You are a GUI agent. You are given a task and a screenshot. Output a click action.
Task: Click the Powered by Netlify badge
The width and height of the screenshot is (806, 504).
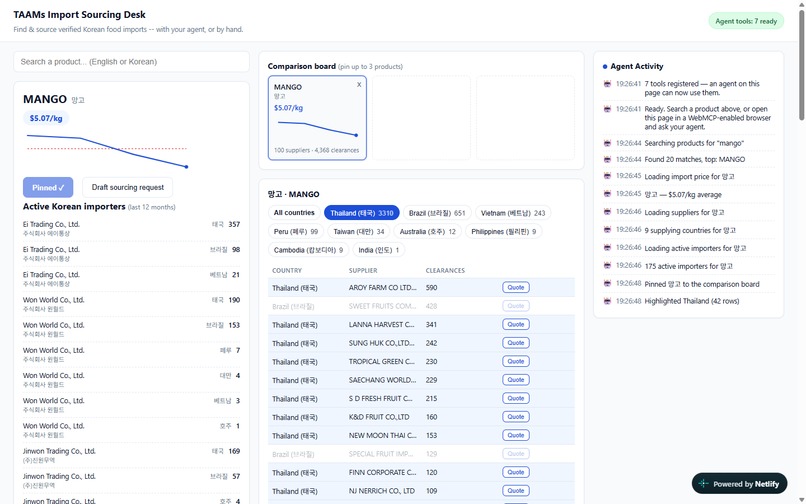pos(739,484)
